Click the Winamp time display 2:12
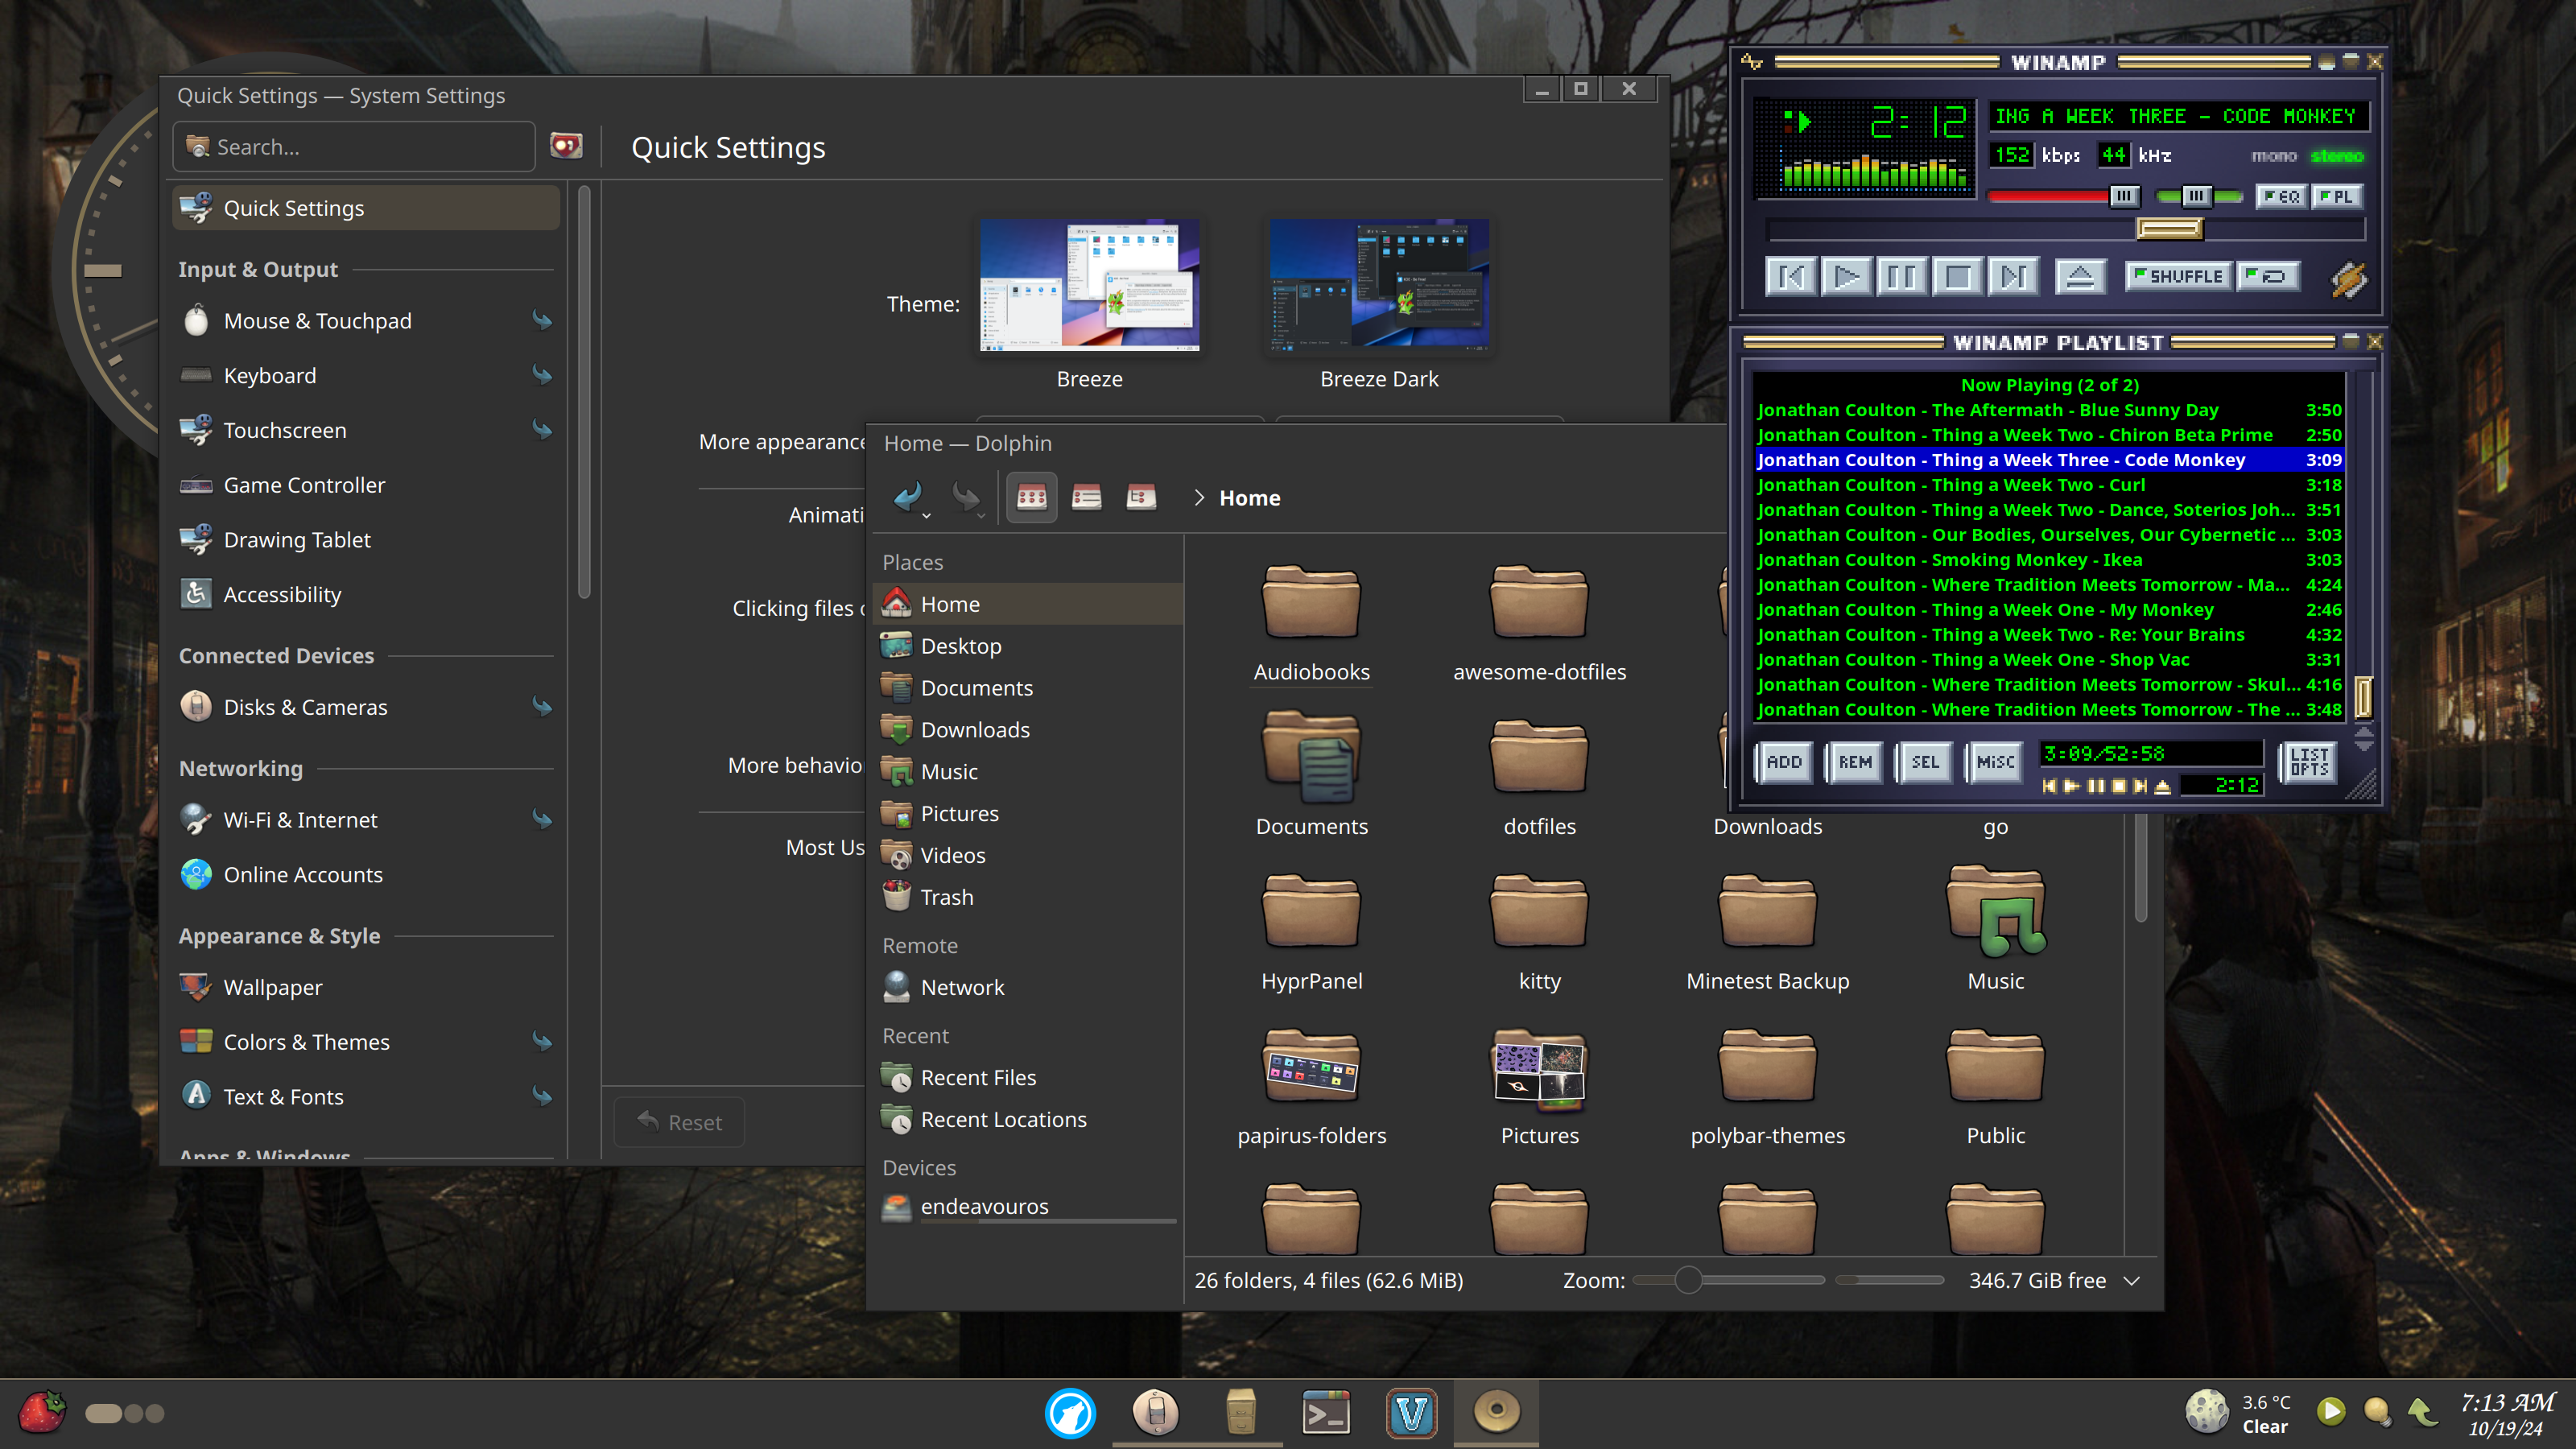Image resolution: width=2576 pixels, height=1449 pixels. (1919, 122)
